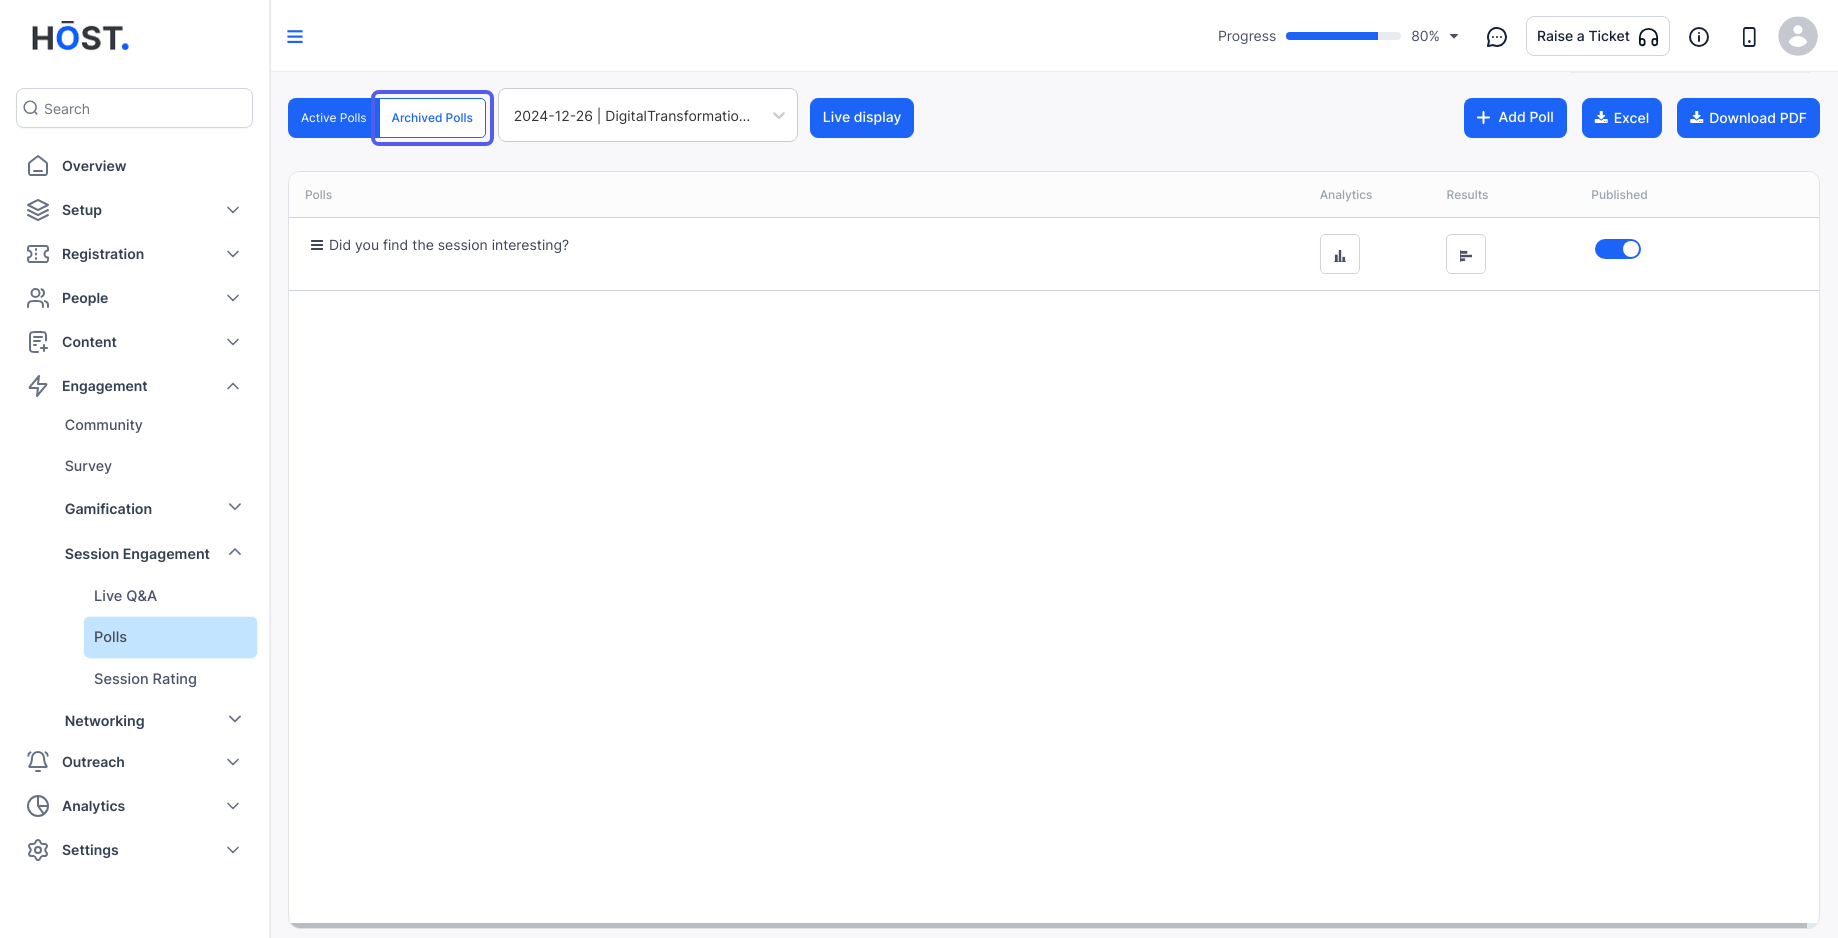Expand the Setup menu chevron
Viewport: 1838px width, 938px height.
pyautogui.click(x=233, y=210)
